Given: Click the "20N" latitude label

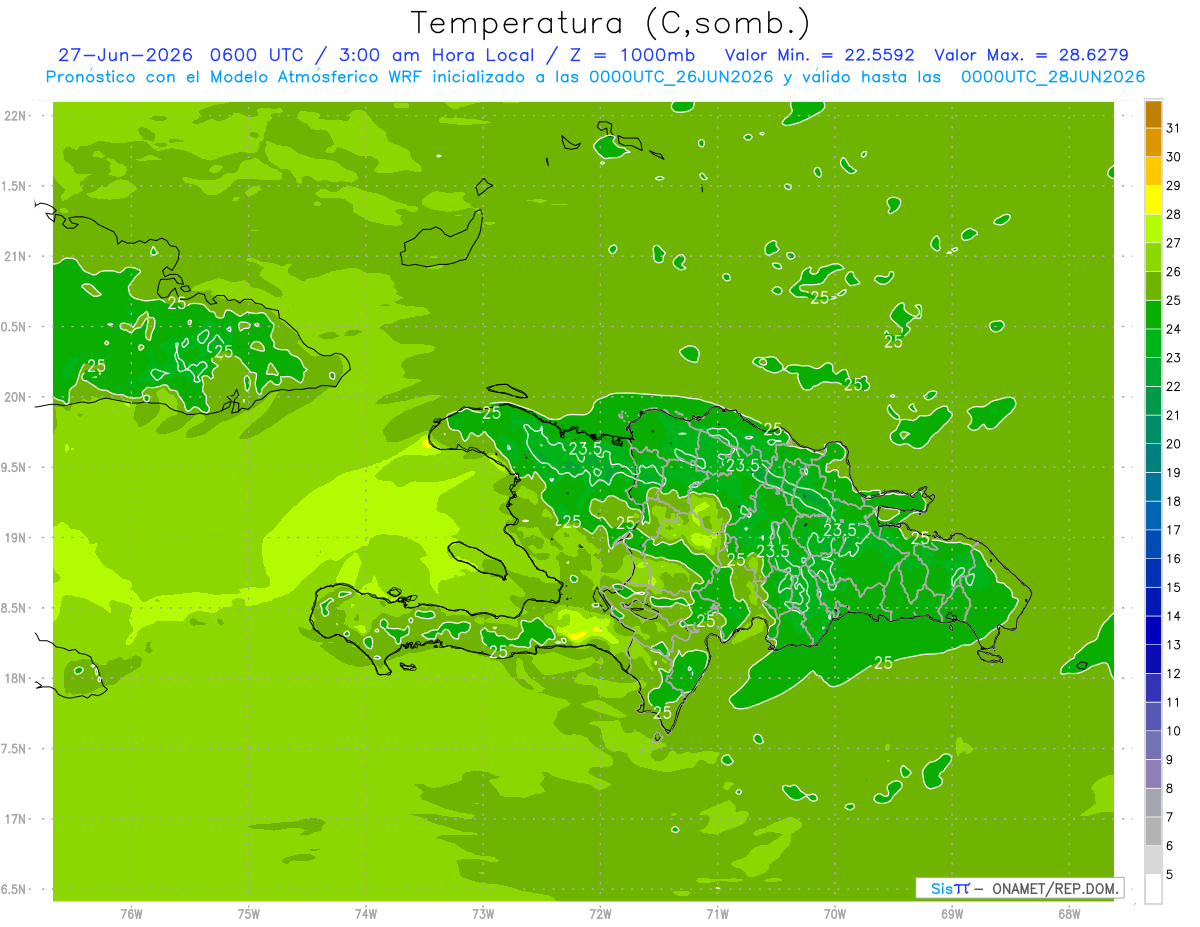Looking at the screenshot, I should (17, 397).
